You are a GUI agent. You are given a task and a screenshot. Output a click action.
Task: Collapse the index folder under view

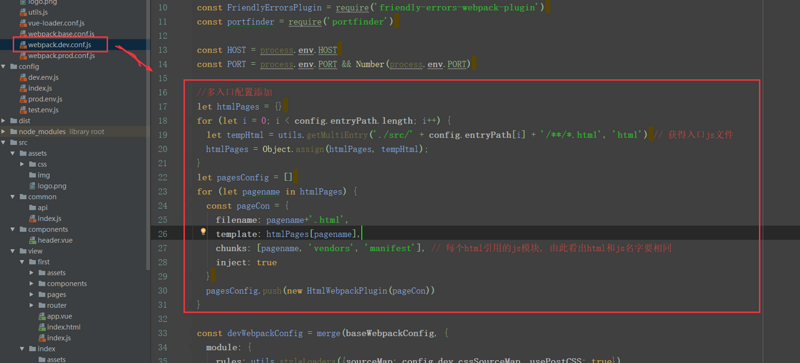click(22, 349)
